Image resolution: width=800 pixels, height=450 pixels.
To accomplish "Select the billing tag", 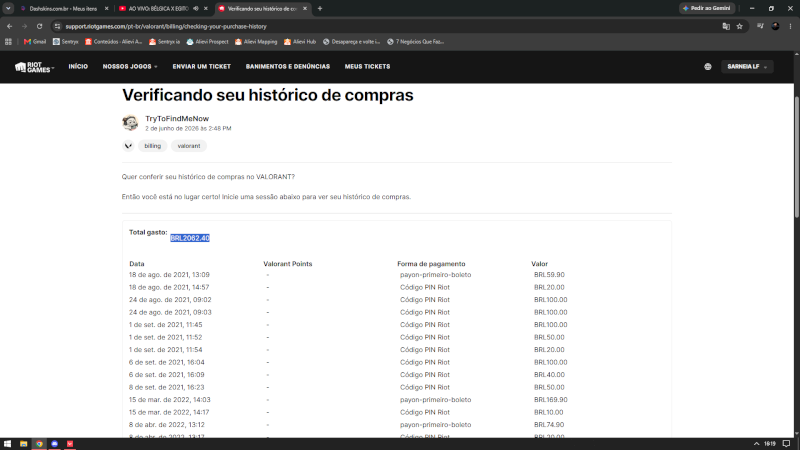I will [152, 146].
